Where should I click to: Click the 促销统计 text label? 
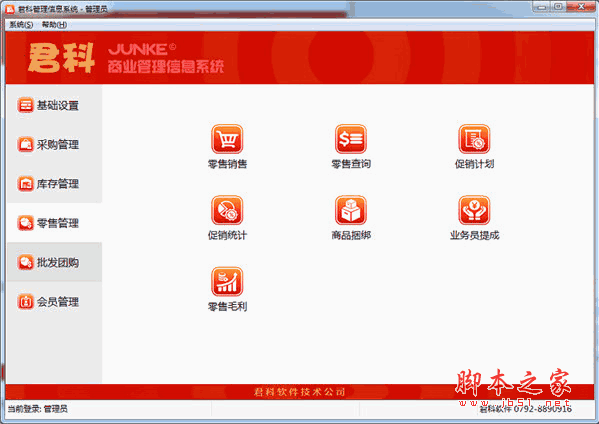pyautogui.click(x=227, y=235)
